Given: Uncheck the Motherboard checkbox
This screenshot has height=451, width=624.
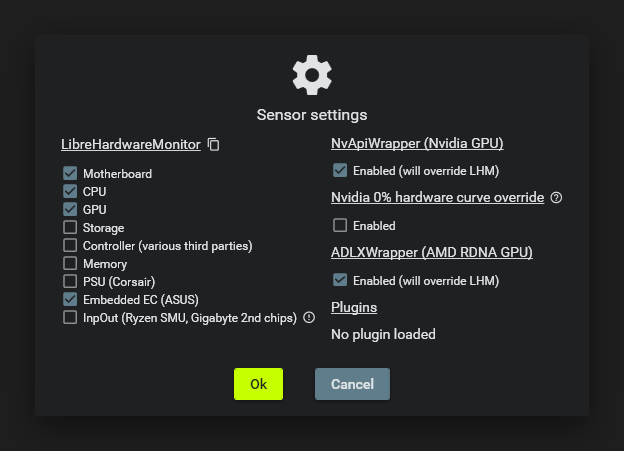Looking at the screenshot, I should (x=70, y=173).
